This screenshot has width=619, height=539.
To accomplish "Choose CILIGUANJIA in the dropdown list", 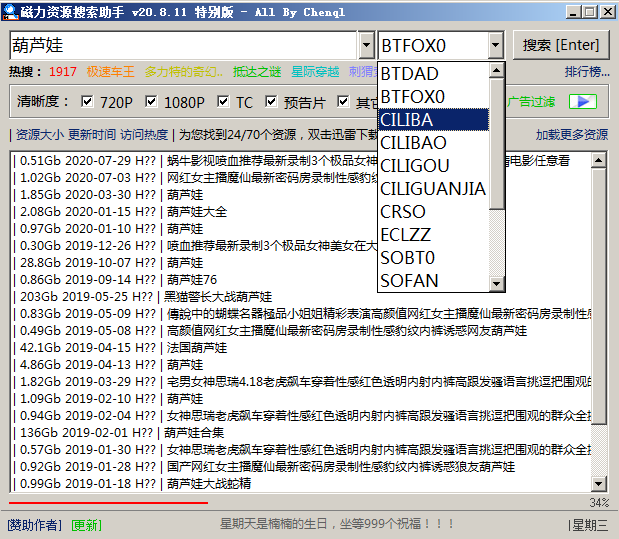I will pos(433,189).
